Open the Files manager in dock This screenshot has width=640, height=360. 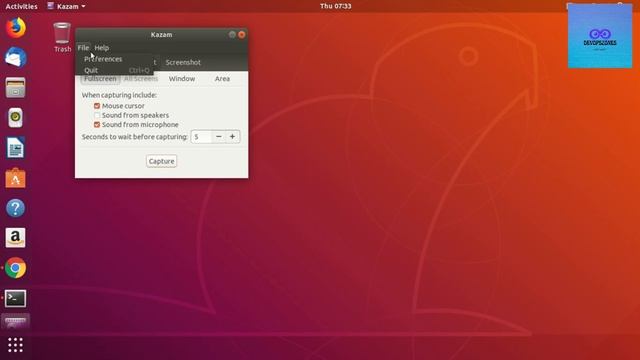pos(16,87)
